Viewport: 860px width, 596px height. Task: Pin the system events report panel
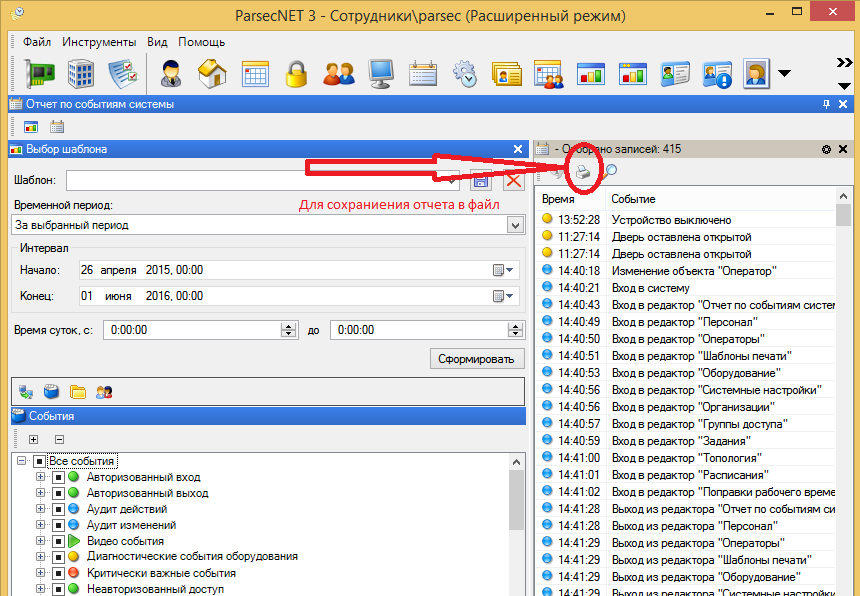point(826,104)
